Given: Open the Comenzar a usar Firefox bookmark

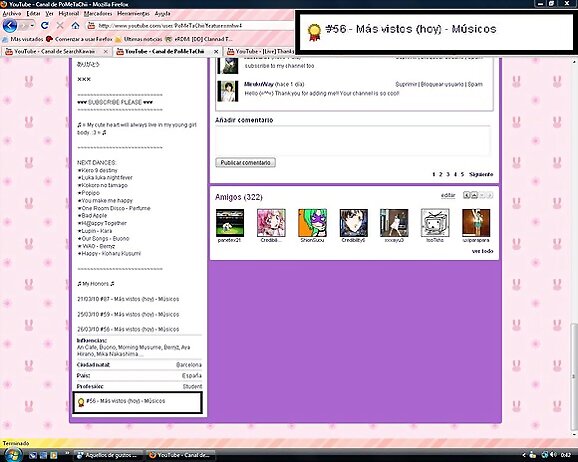Looking at the screenshot, I should tap(79, 39).
